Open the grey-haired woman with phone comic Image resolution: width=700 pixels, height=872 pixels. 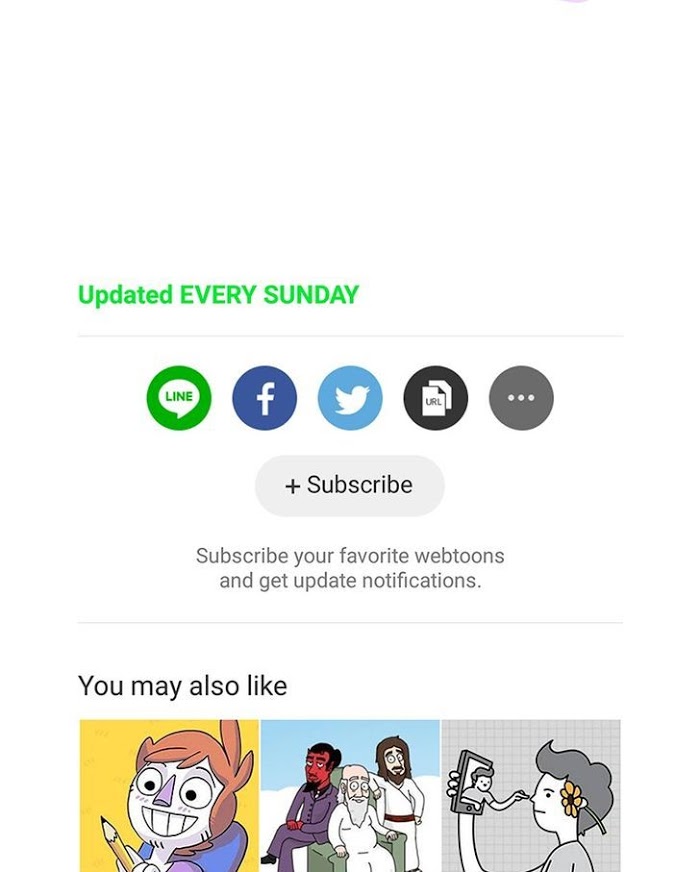531,796
